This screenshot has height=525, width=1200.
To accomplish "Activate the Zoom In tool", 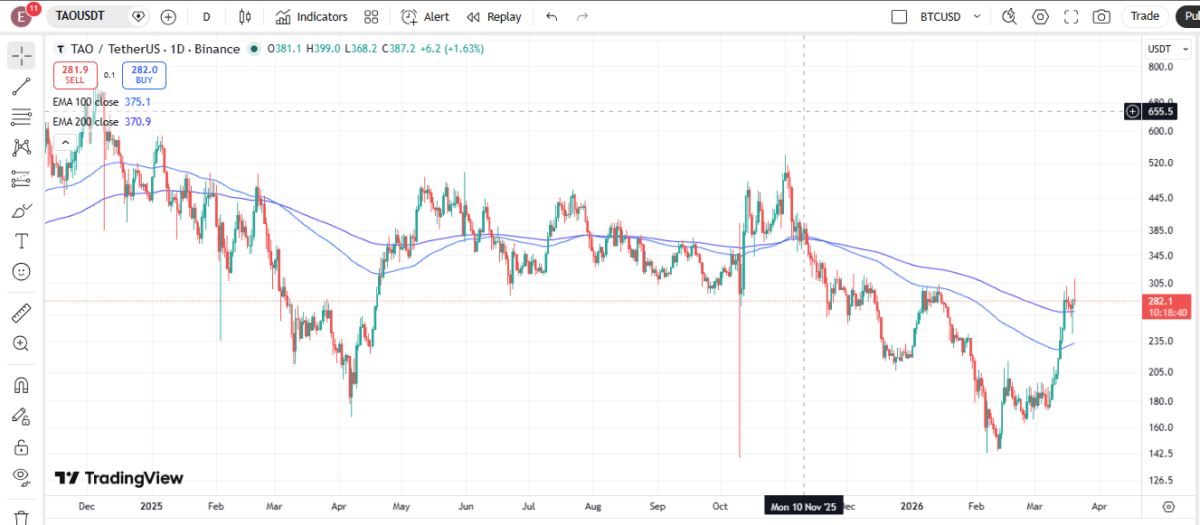I will point(21,344).
